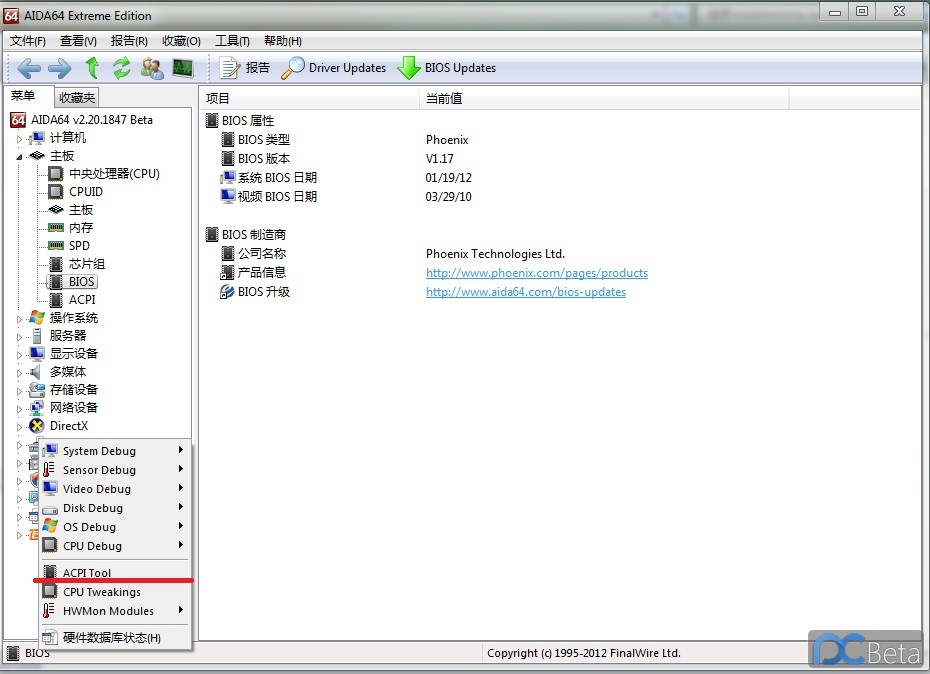Follow the phoenix.com products link
This screenshot has width=930, height=674.
[x=537, y=273]
